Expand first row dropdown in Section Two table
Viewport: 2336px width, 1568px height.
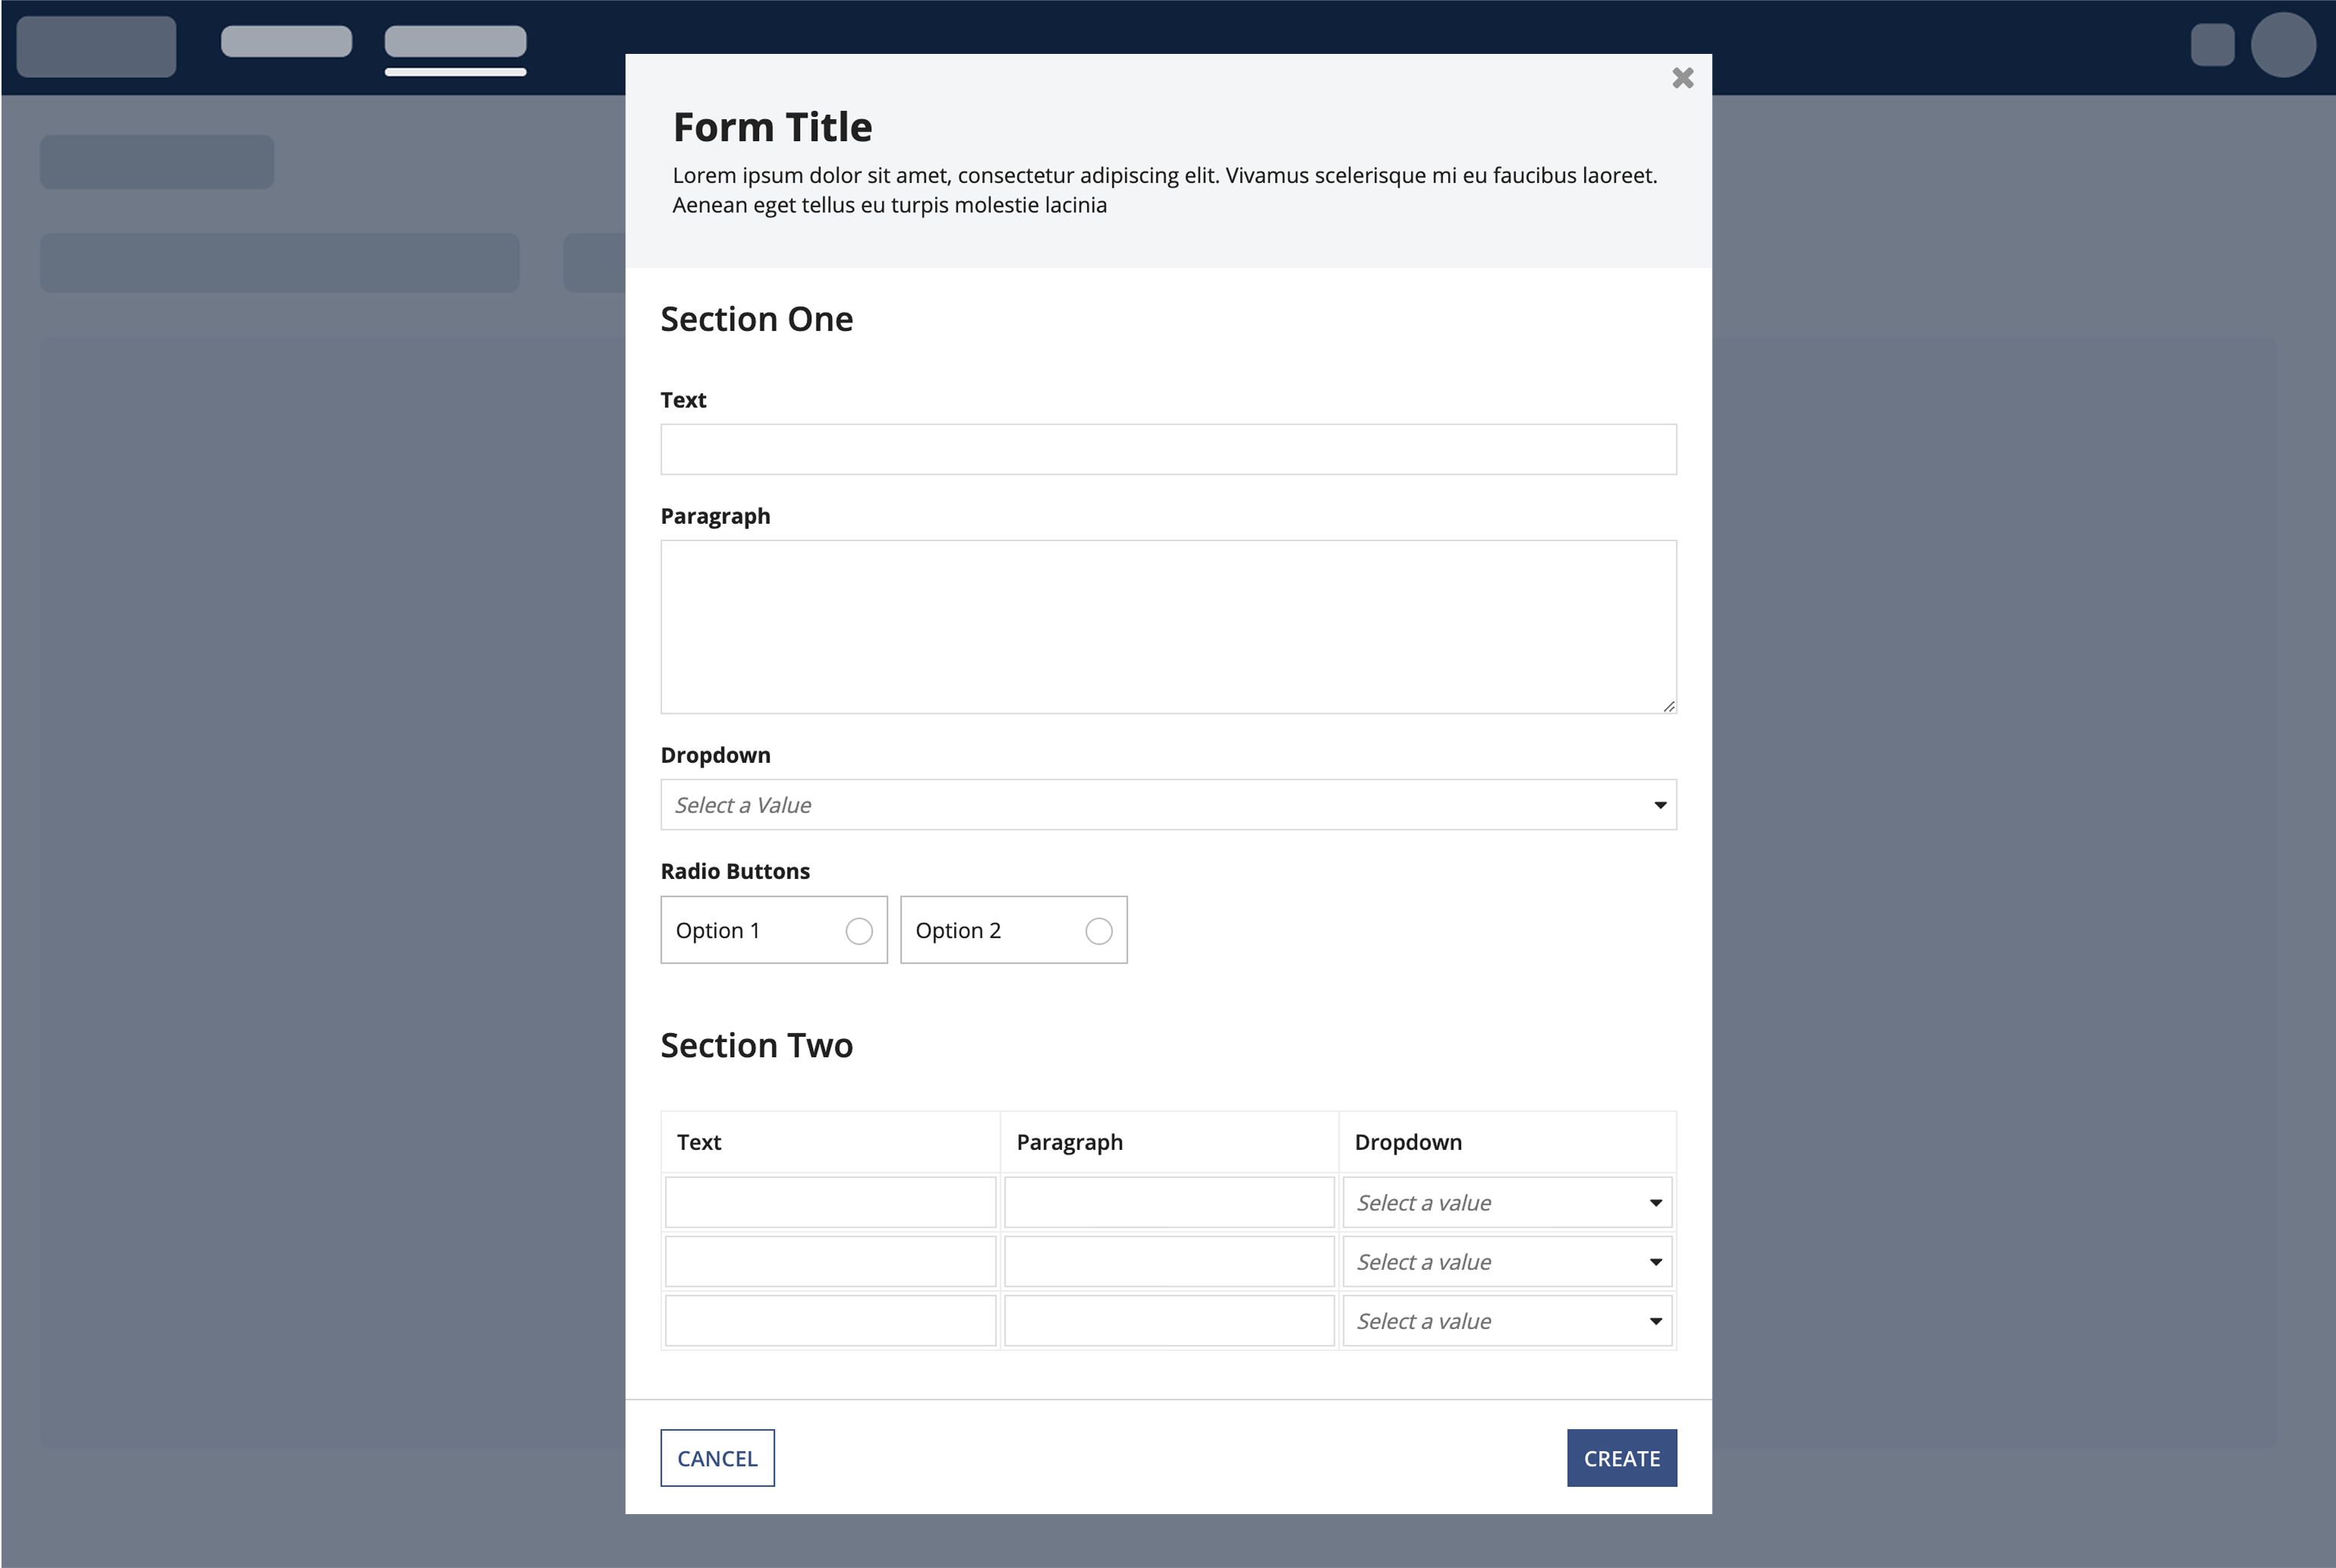(x=1507, y=1202)
